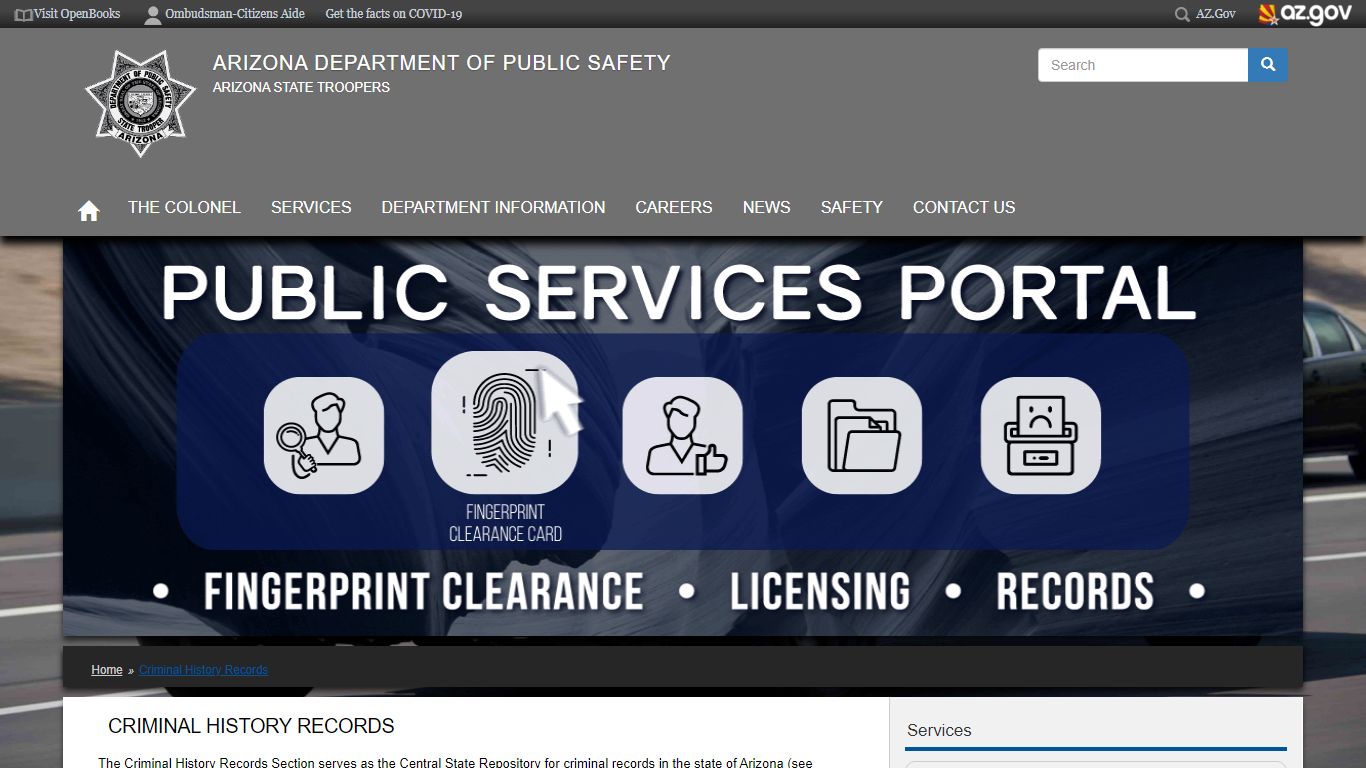Open the folders records portal icon
The height and width of the screenshot is (768, 1366).
(x=862, y=435)
